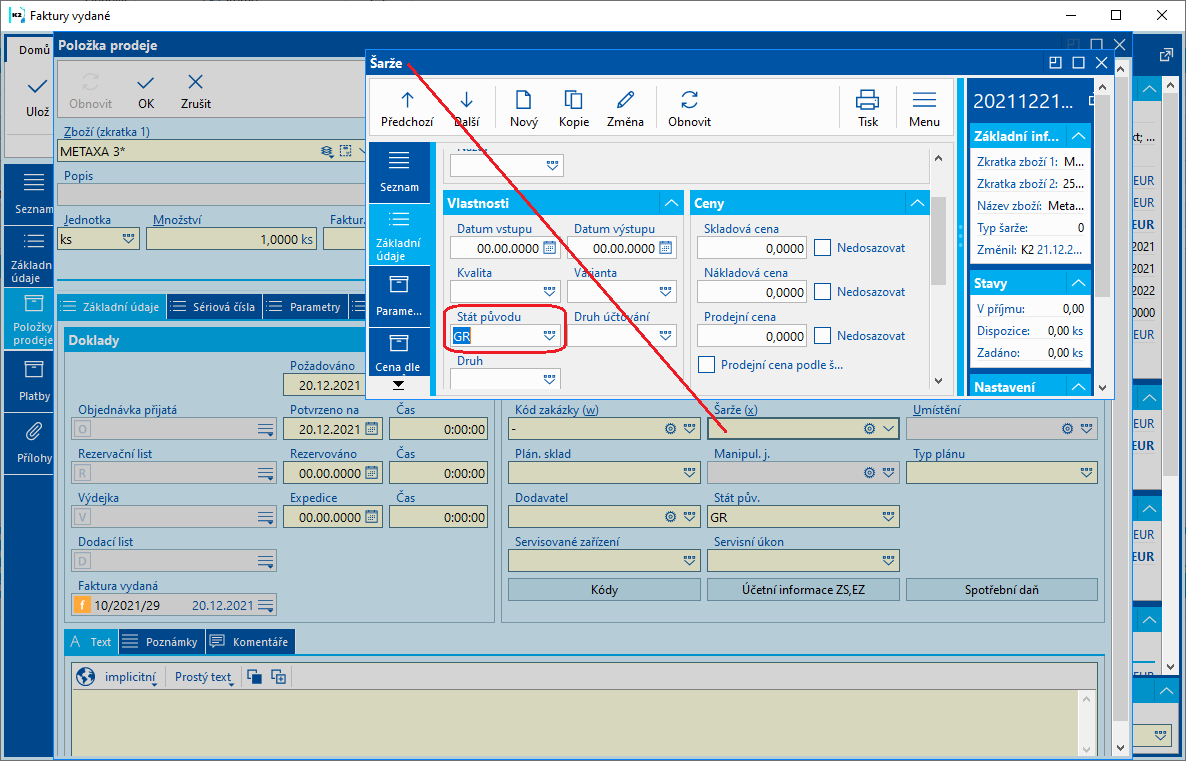Click Účetní informace ZS,EZ button
The width and height of the screenshot is (1186, 761).
coord(803,589)
